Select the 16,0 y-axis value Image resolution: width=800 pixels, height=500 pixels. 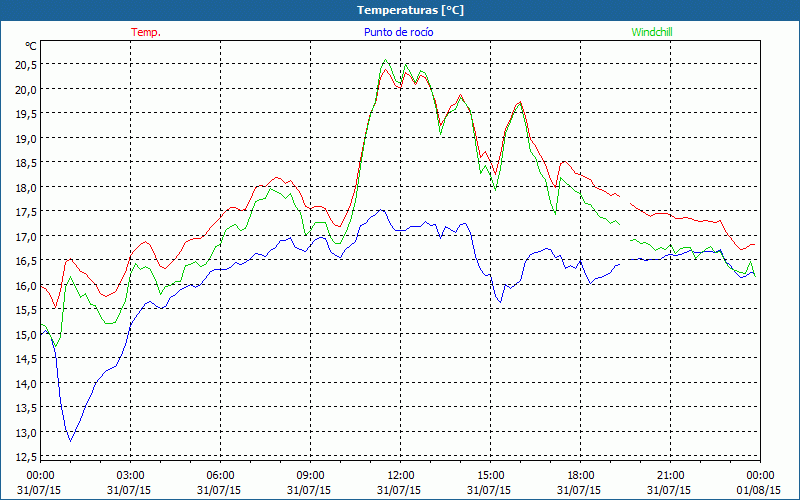pyautogui.click(x=25, y=286)
